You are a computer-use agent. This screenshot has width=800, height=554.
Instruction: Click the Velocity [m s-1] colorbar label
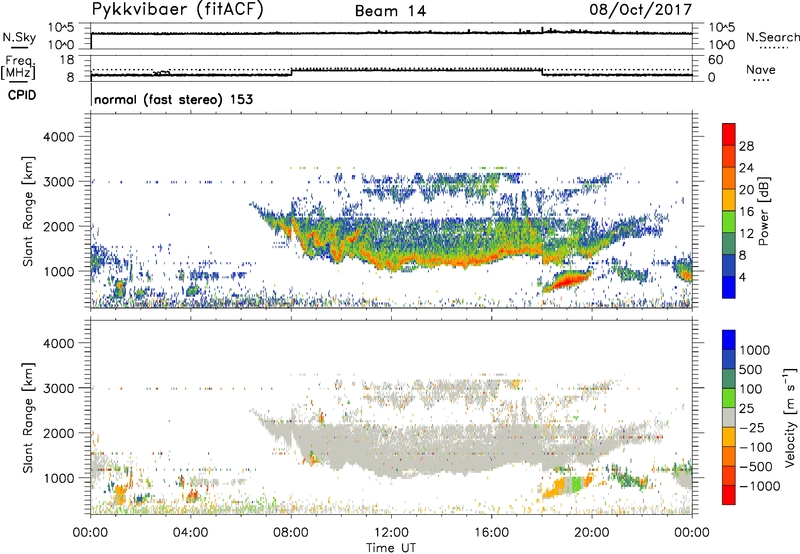tap(790, 417)
